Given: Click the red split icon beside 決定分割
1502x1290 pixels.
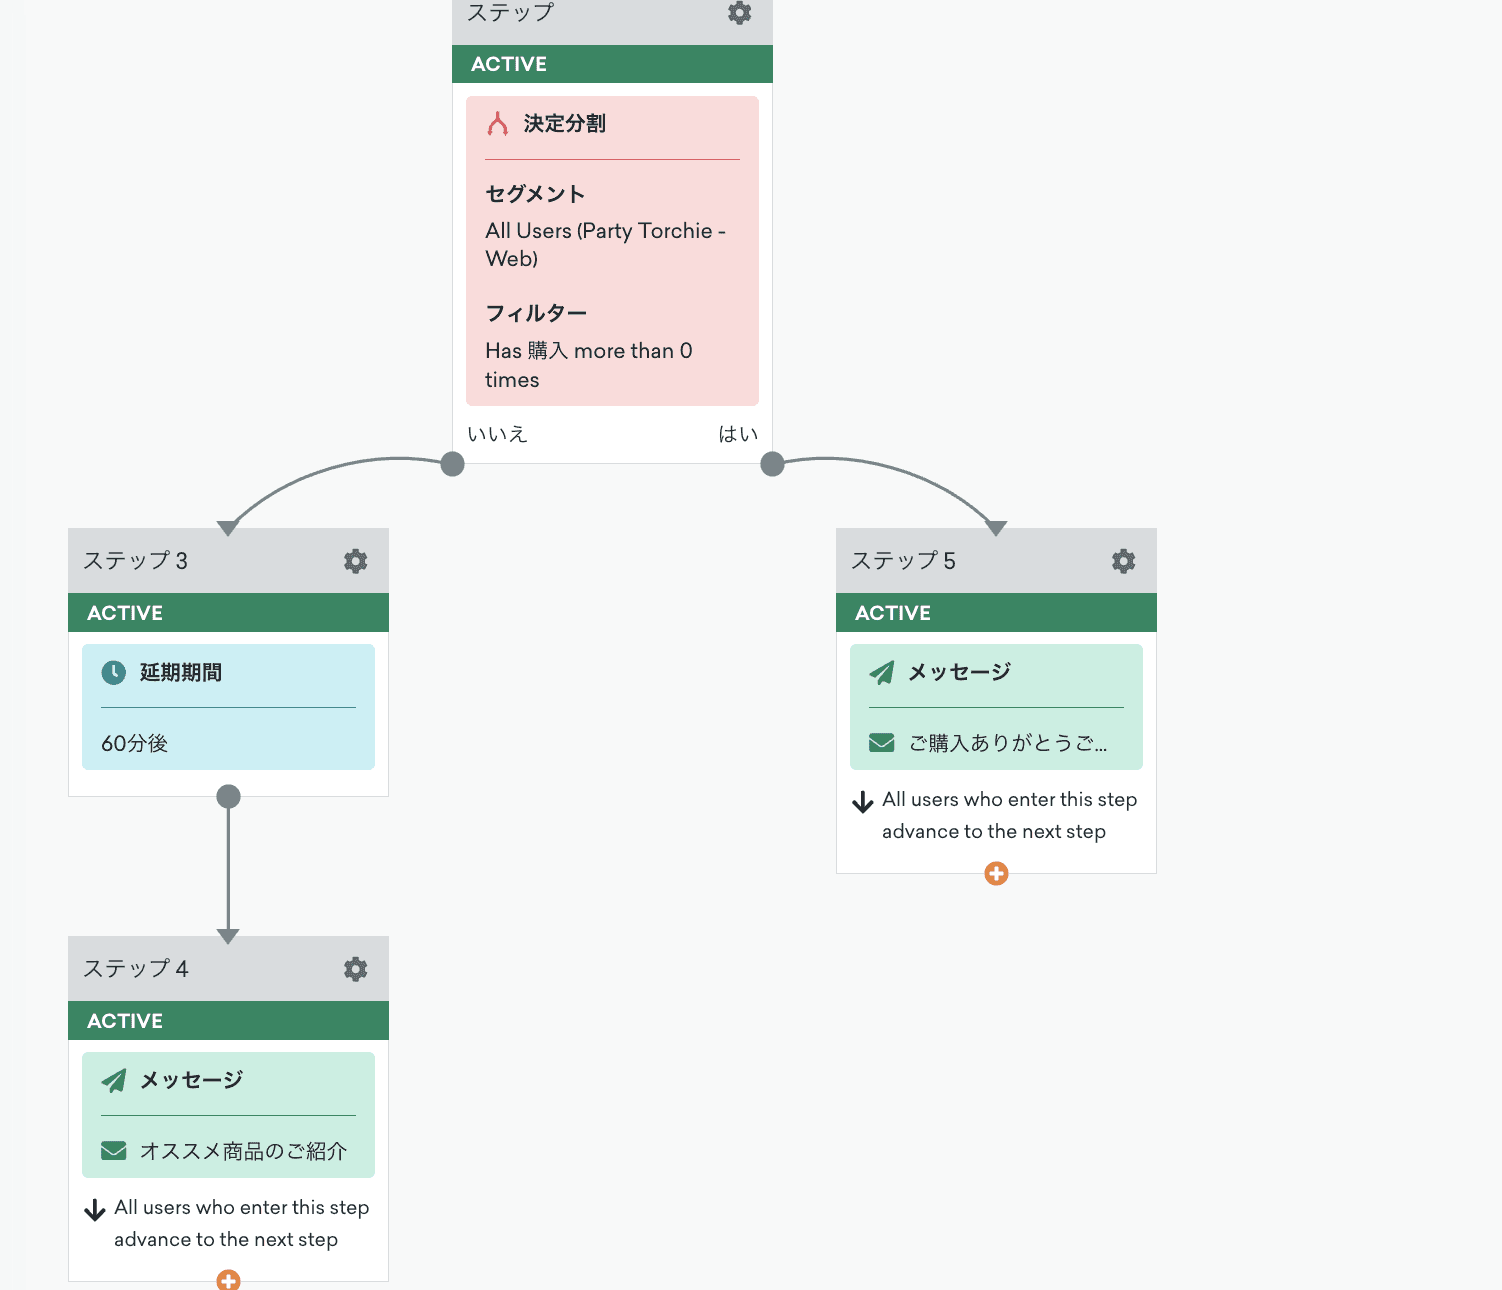Looking at the screenshot, I should point(498,124).
